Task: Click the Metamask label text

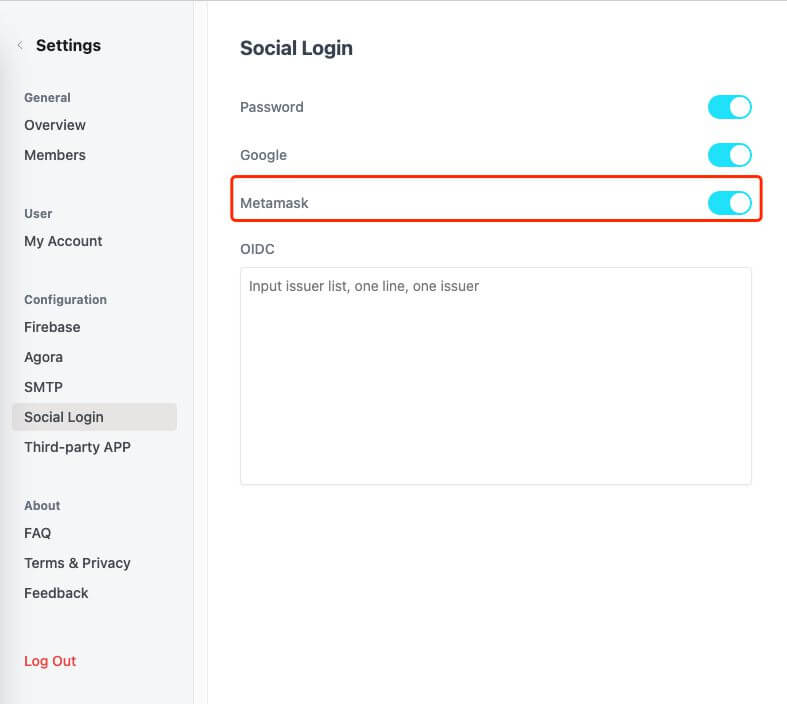Action: (274, 203)
